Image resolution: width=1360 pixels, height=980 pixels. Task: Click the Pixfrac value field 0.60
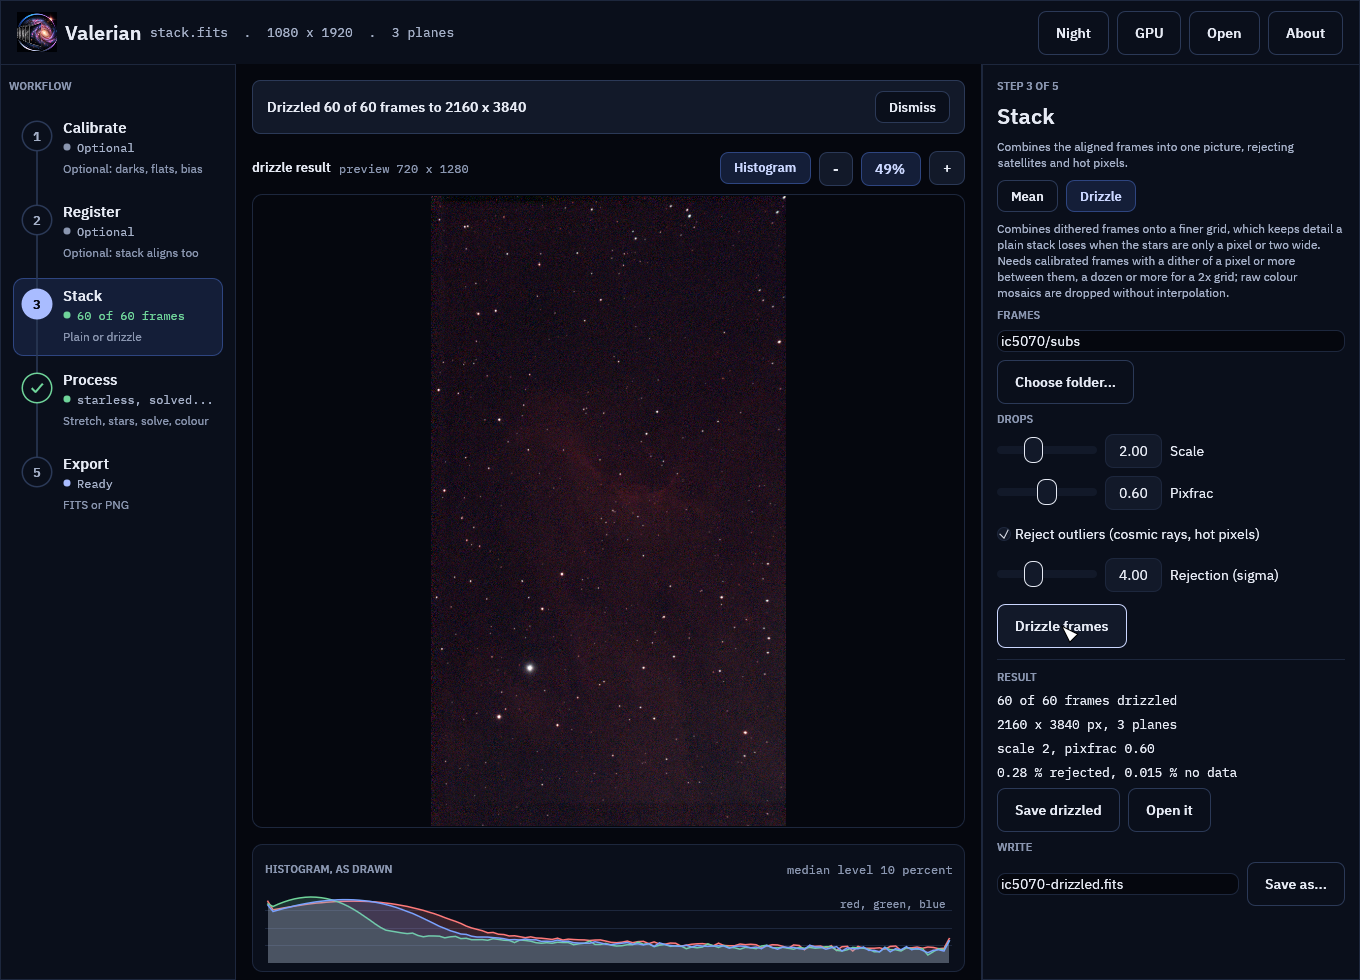(x=1133, y=493)
